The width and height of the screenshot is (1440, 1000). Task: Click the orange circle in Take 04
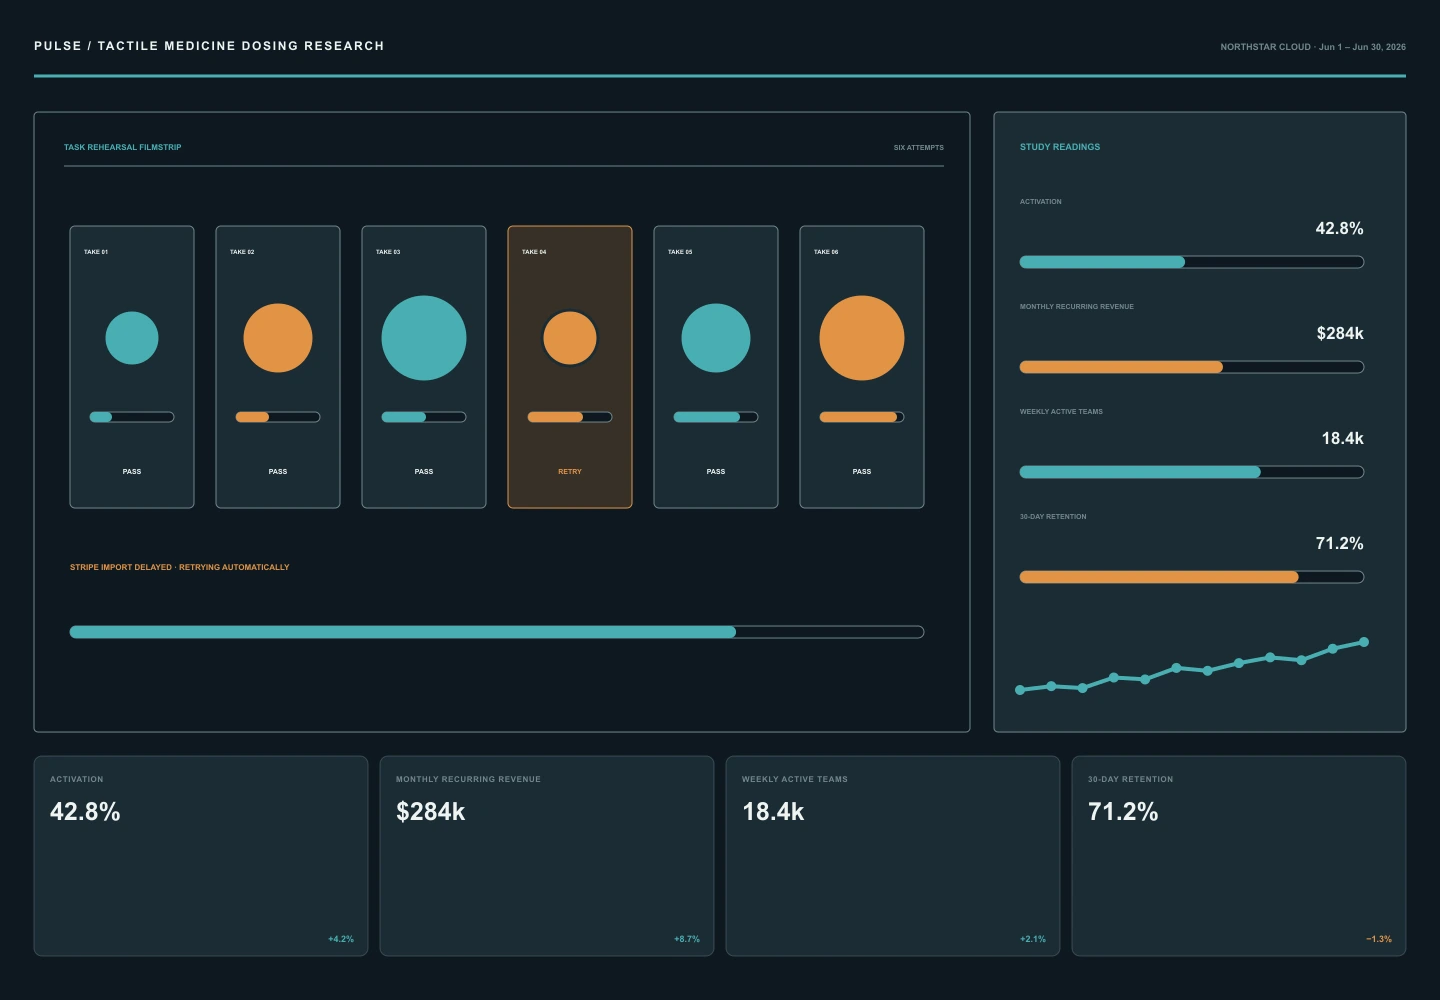point(570,338)
